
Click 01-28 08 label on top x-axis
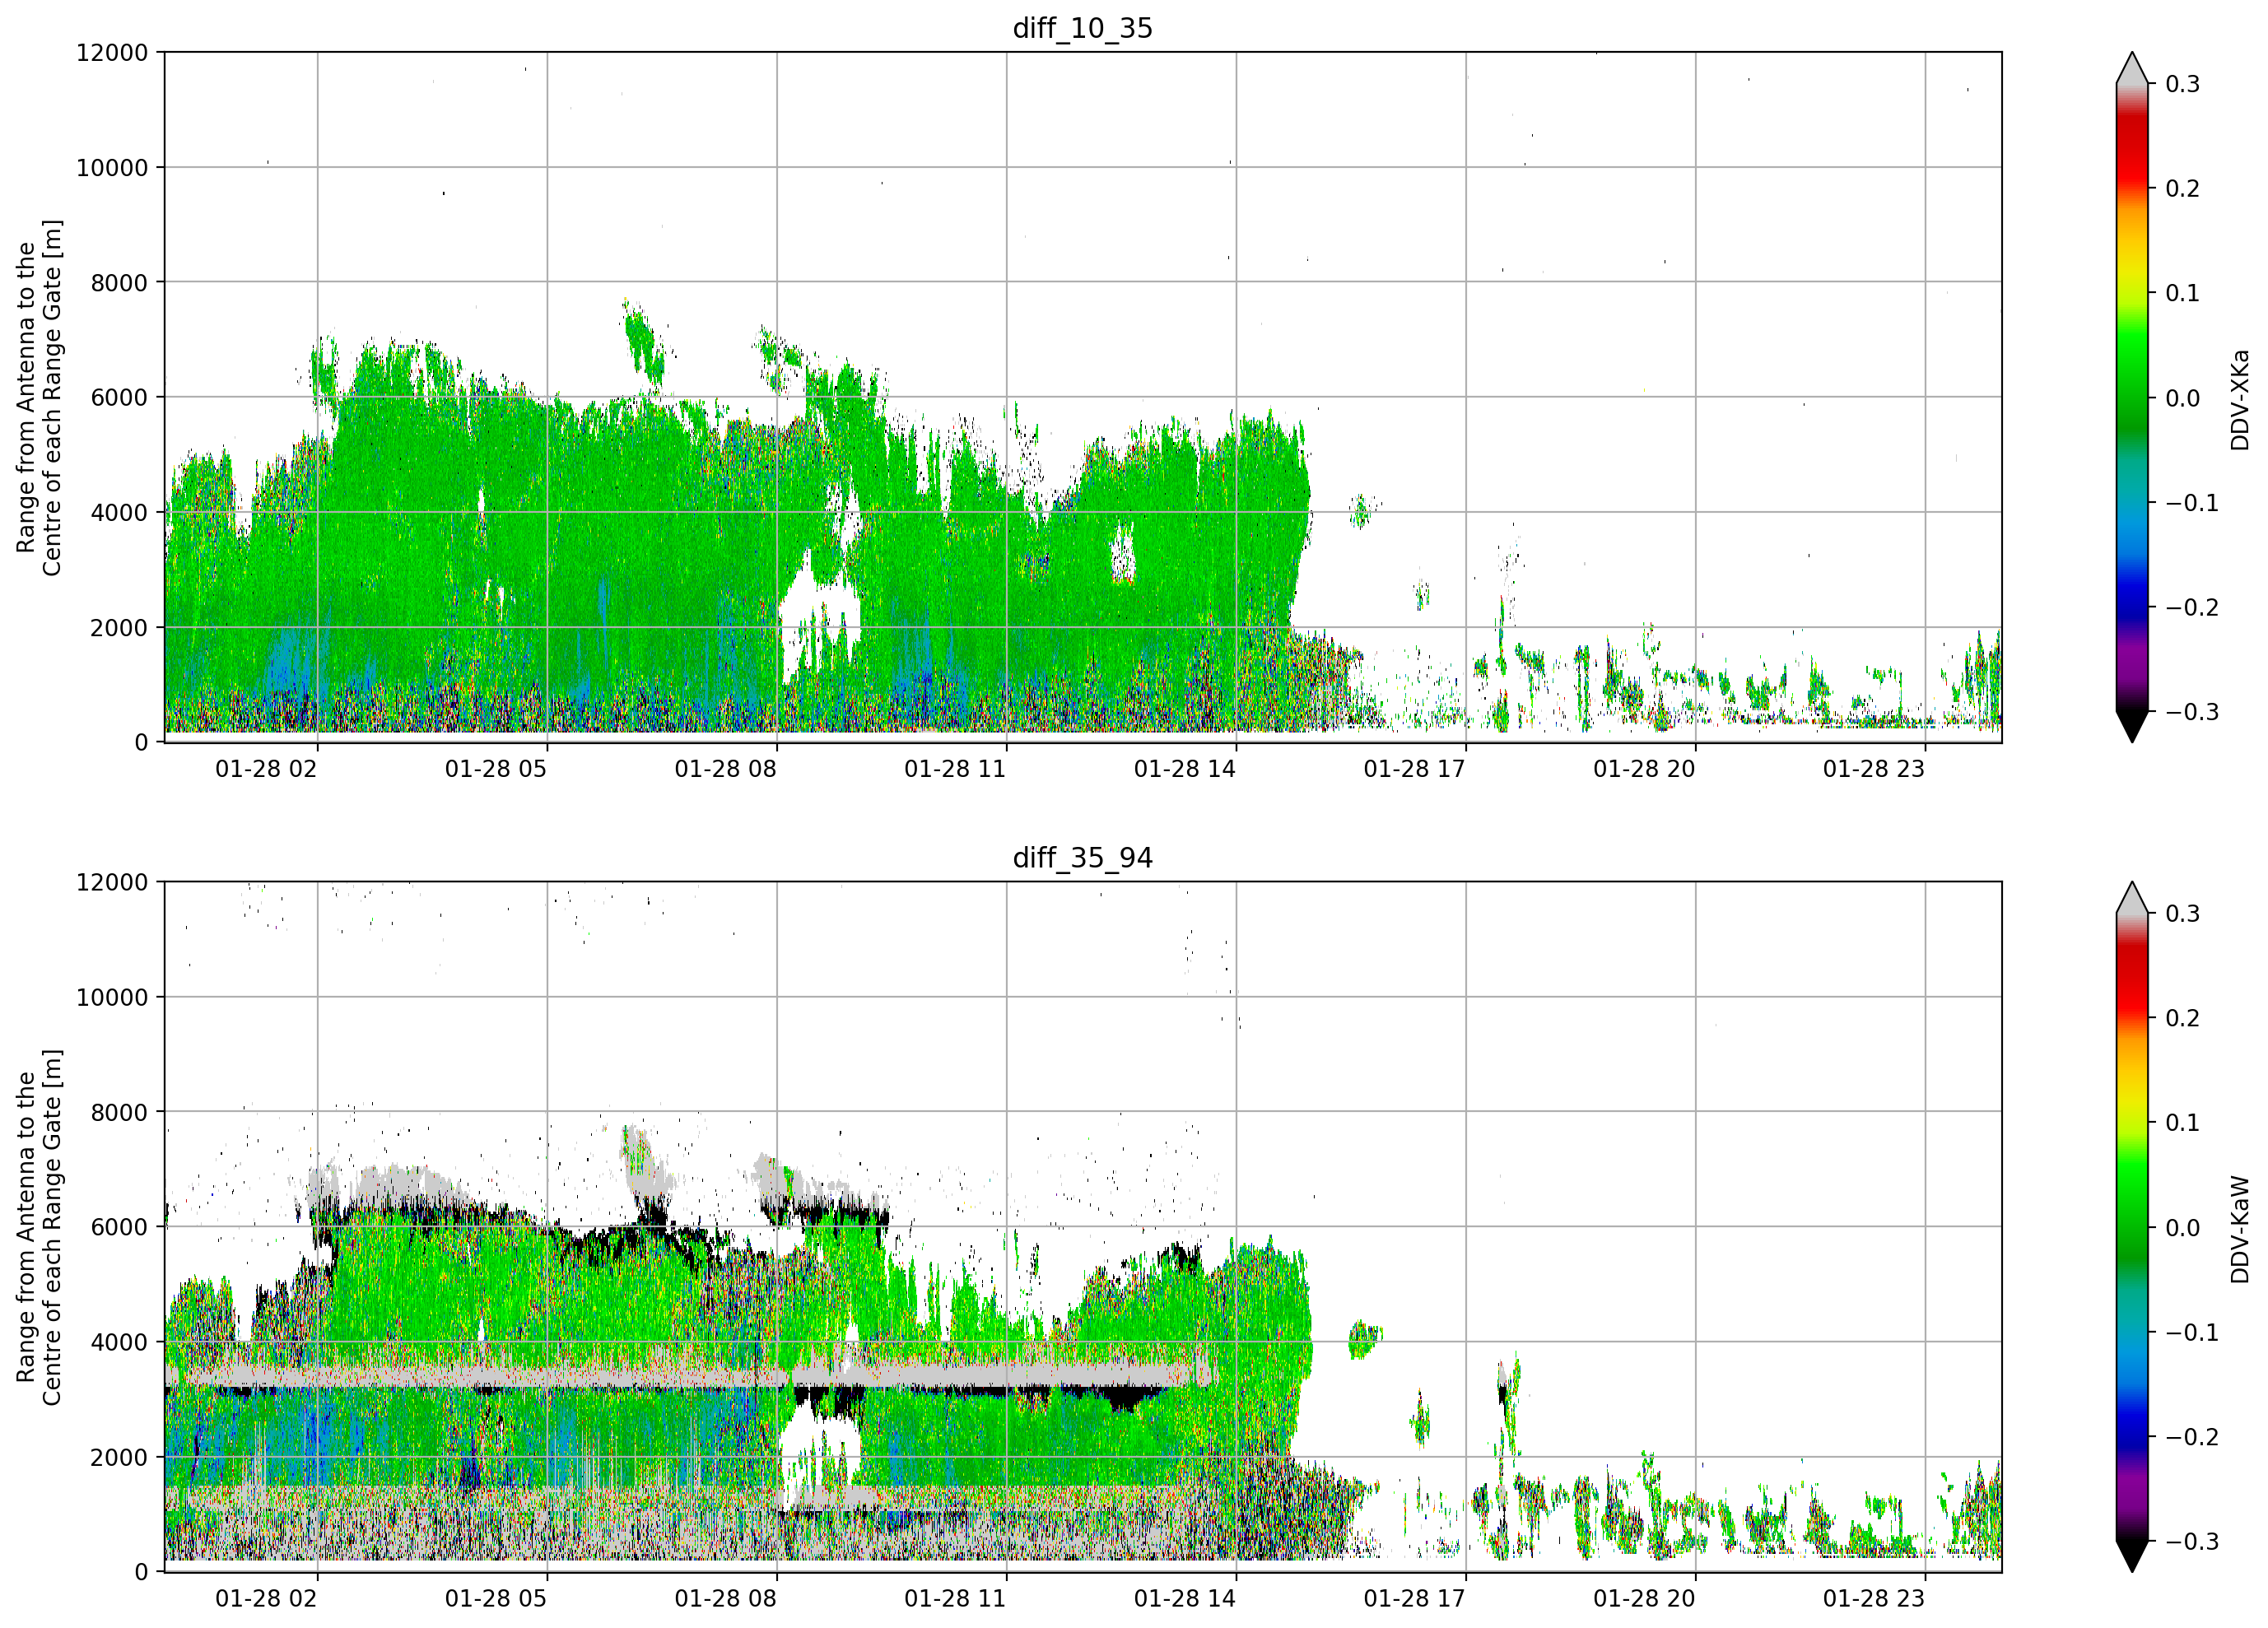tap(725, 769)
